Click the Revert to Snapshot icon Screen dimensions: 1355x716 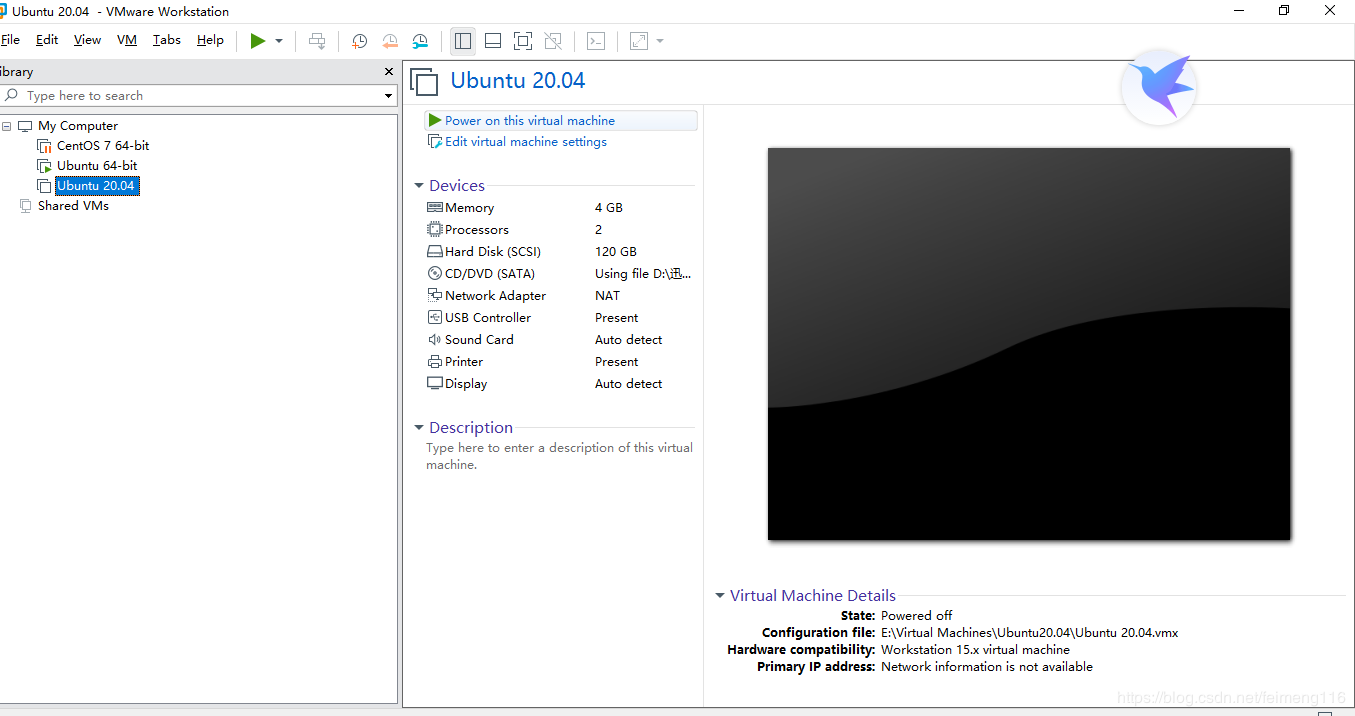(390, 41)
